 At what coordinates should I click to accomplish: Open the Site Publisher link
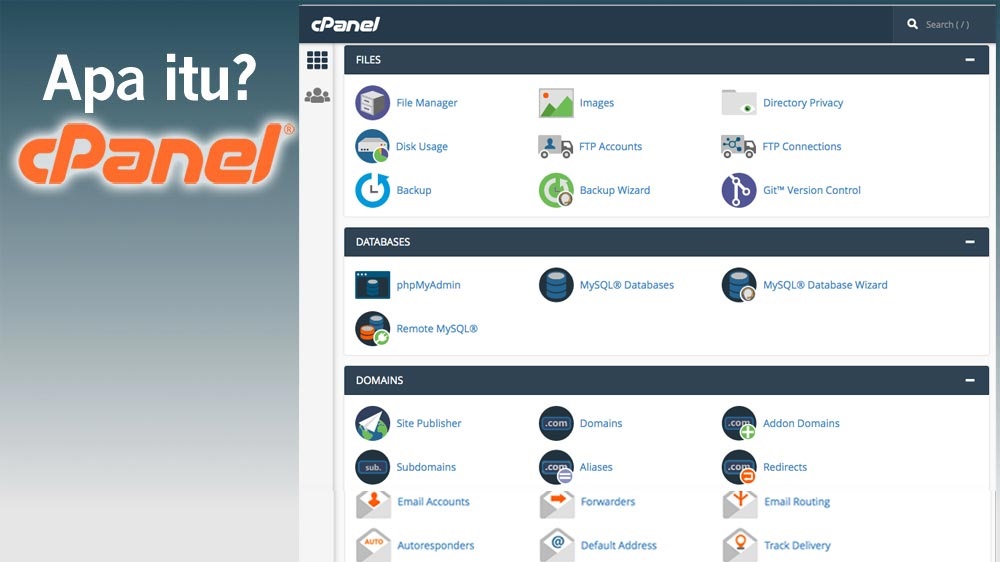[429, 424]
